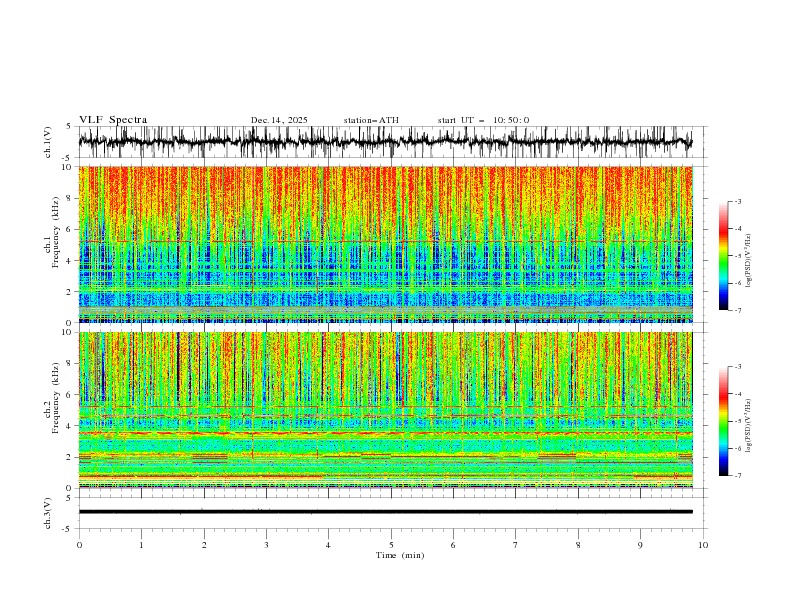792x612 pixels.
Task: Click the "-5" tick on lower color bar
Action: coord(737,421)
